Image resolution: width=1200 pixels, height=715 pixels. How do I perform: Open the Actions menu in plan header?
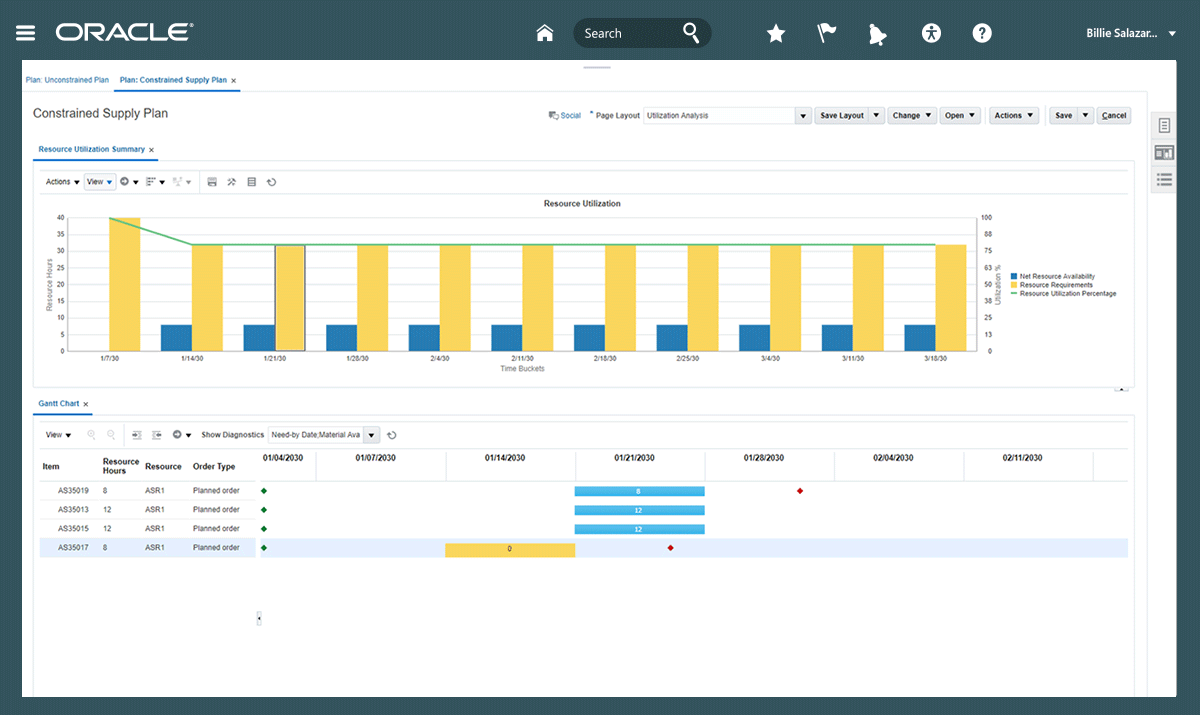click(1014, 116)
